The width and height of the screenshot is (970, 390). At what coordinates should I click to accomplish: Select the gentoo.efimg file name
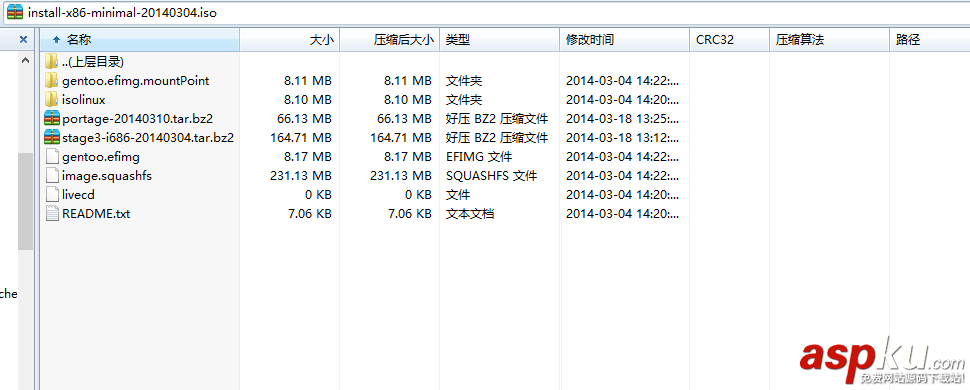tap(101, 157)
